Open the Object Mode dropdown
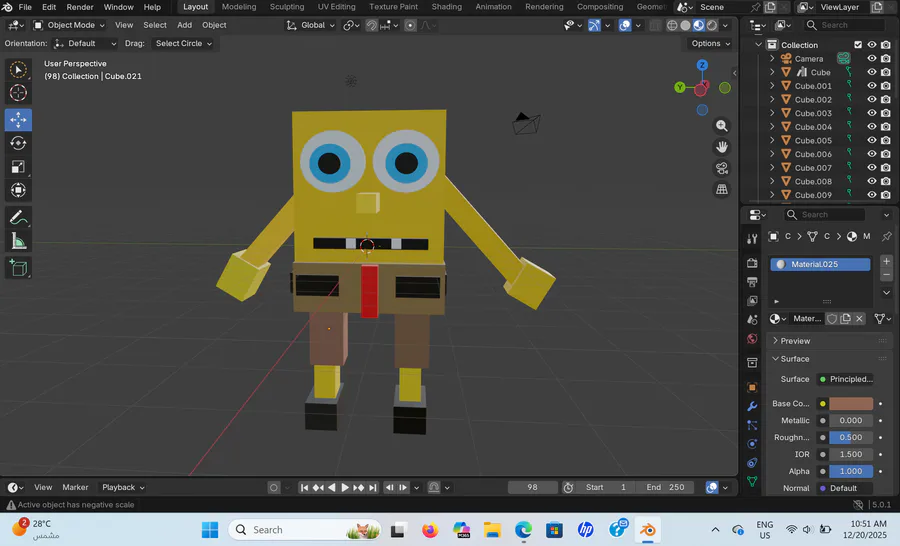 69,25
